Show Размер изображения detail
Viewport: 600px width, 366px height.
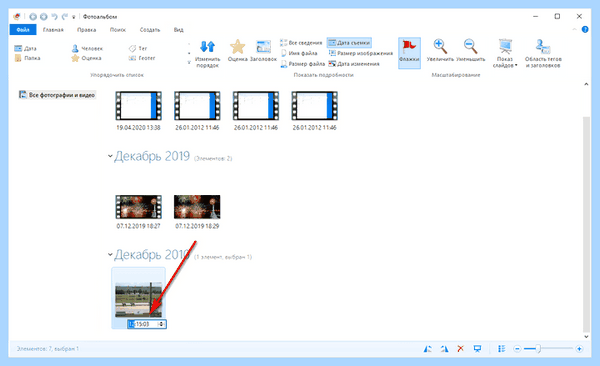point(361,53)
